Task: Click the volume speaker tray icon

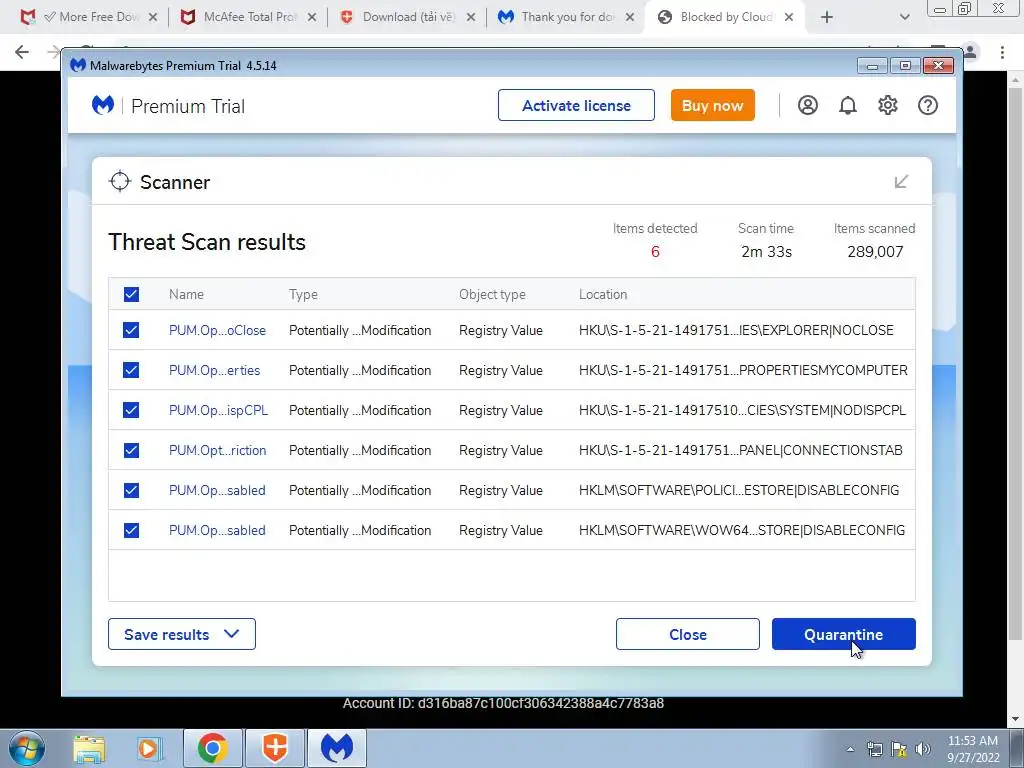Action: pyautogui.click(x=922, y=749)
